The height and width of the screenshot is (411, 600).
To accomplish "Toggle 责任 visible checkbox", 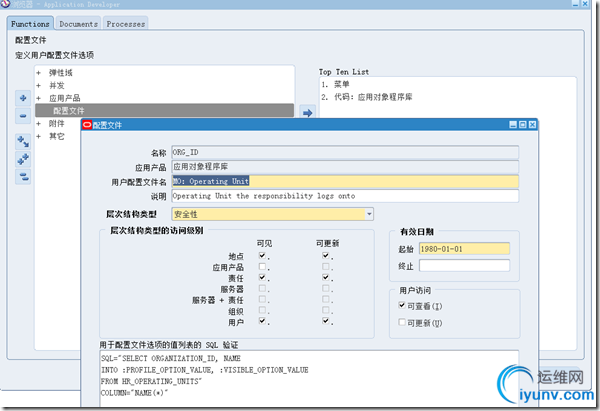I will click(262, 277).
